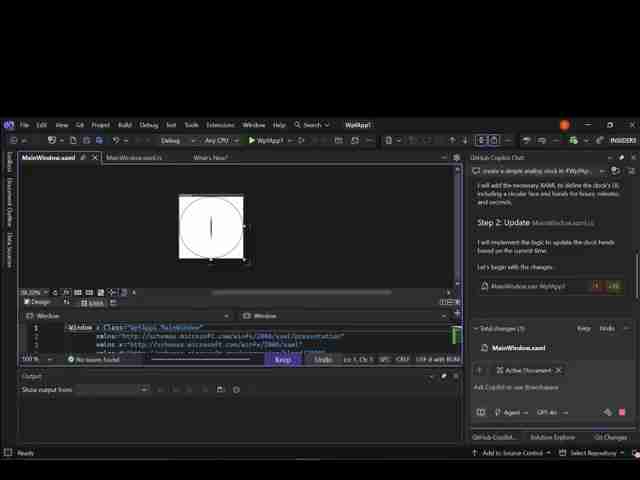The width and height of the screenshot is (640, 480).
Task: Start the WpfApp1 project with green play button
Action: 265,140
